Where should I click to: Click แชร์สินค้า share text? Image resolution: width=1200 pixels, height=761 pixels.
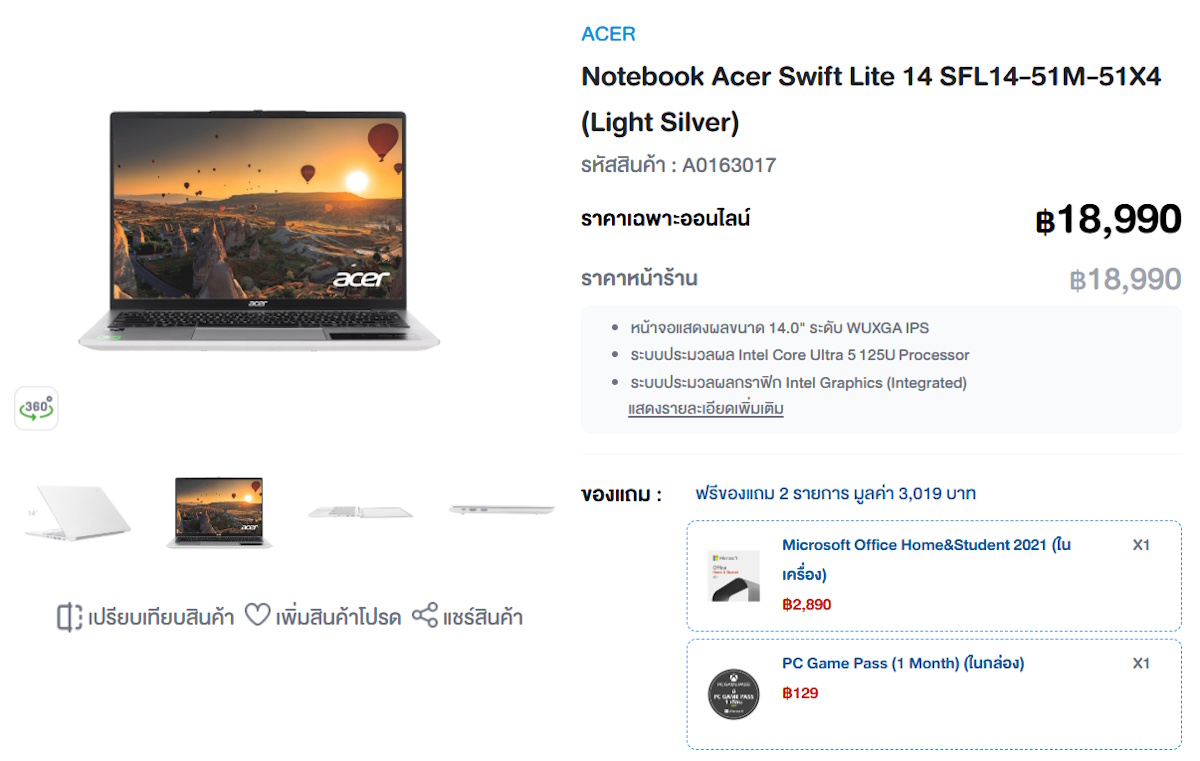[x=483, y=617]
